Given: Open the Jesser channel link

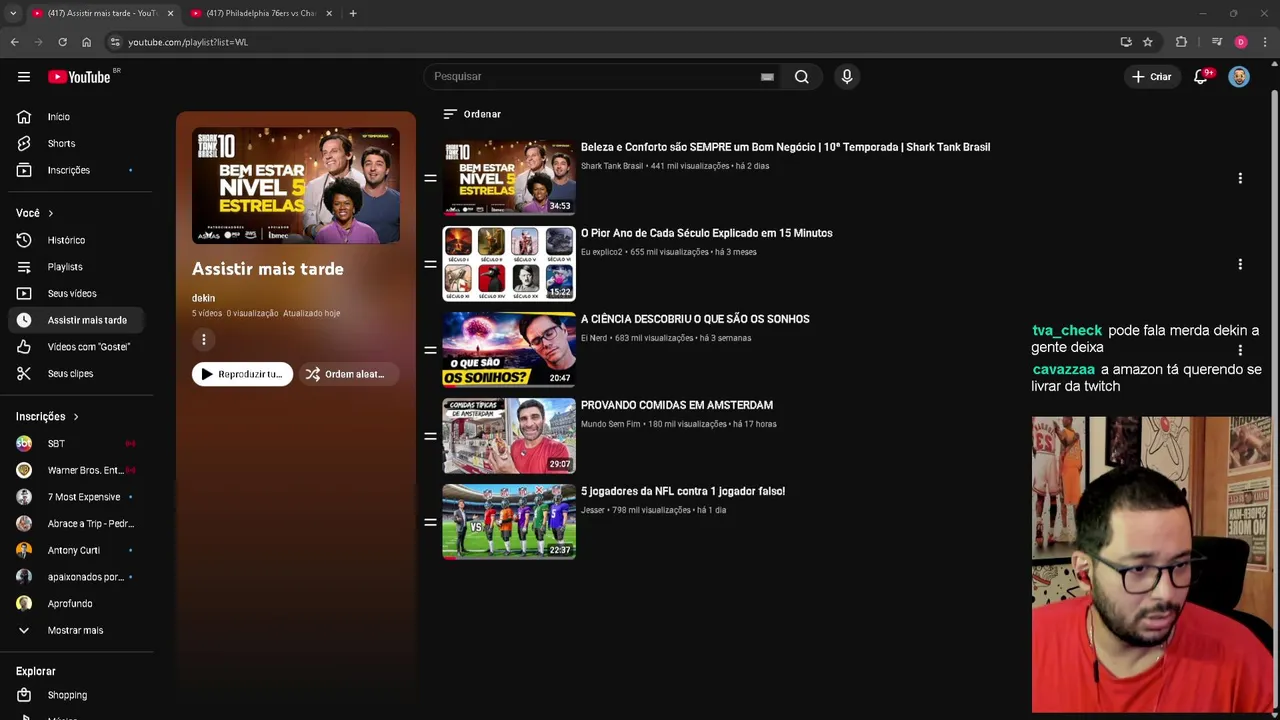Looking at the screenshot, I should pyautogui.click(x=593, y=510).
